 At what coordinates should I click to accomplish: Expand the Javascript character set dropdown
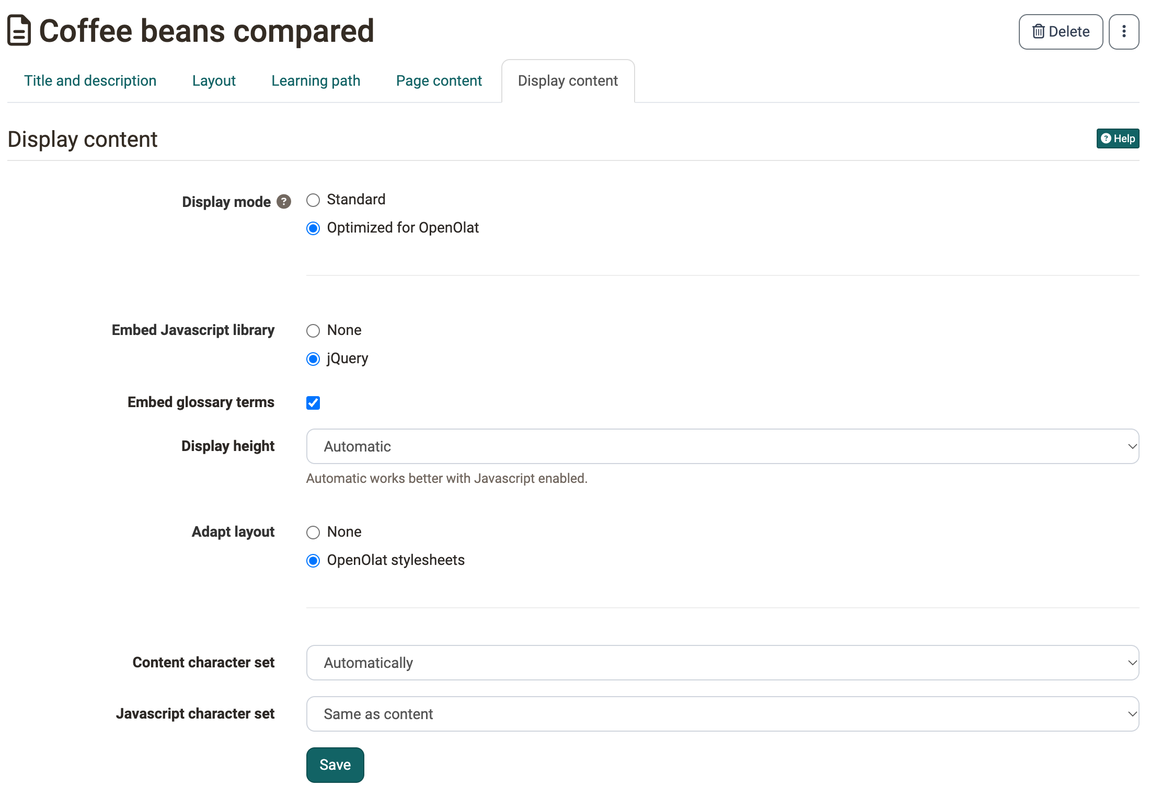click(722, 714)
